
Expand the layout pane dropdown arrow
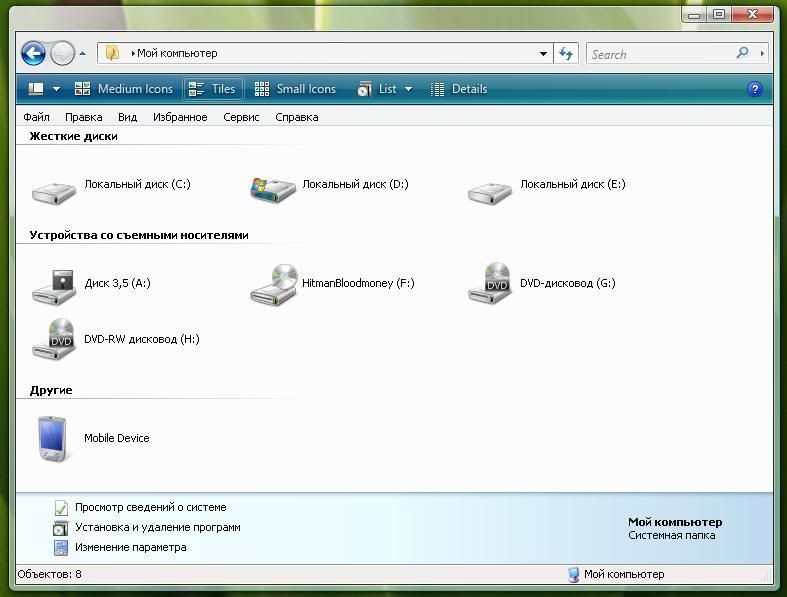pyautogui.click(x=56, y=89)
